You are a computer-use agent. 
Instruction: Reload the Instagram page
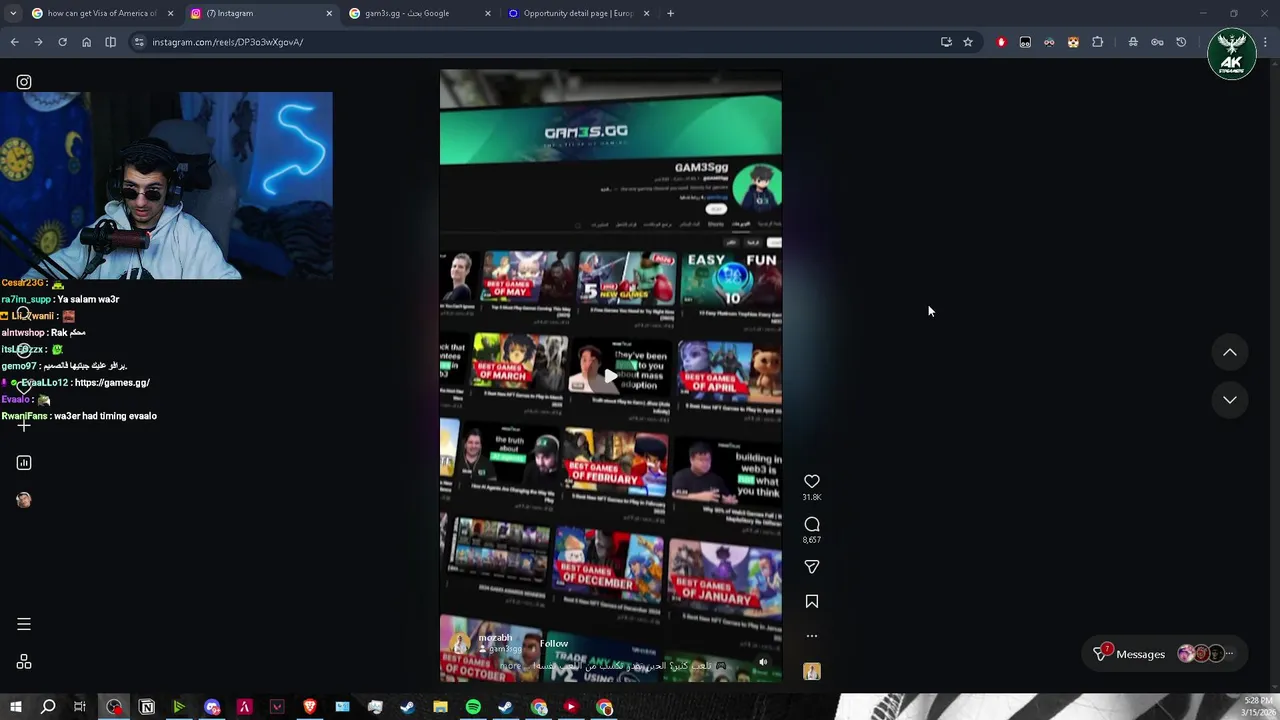tap(62, 42)
